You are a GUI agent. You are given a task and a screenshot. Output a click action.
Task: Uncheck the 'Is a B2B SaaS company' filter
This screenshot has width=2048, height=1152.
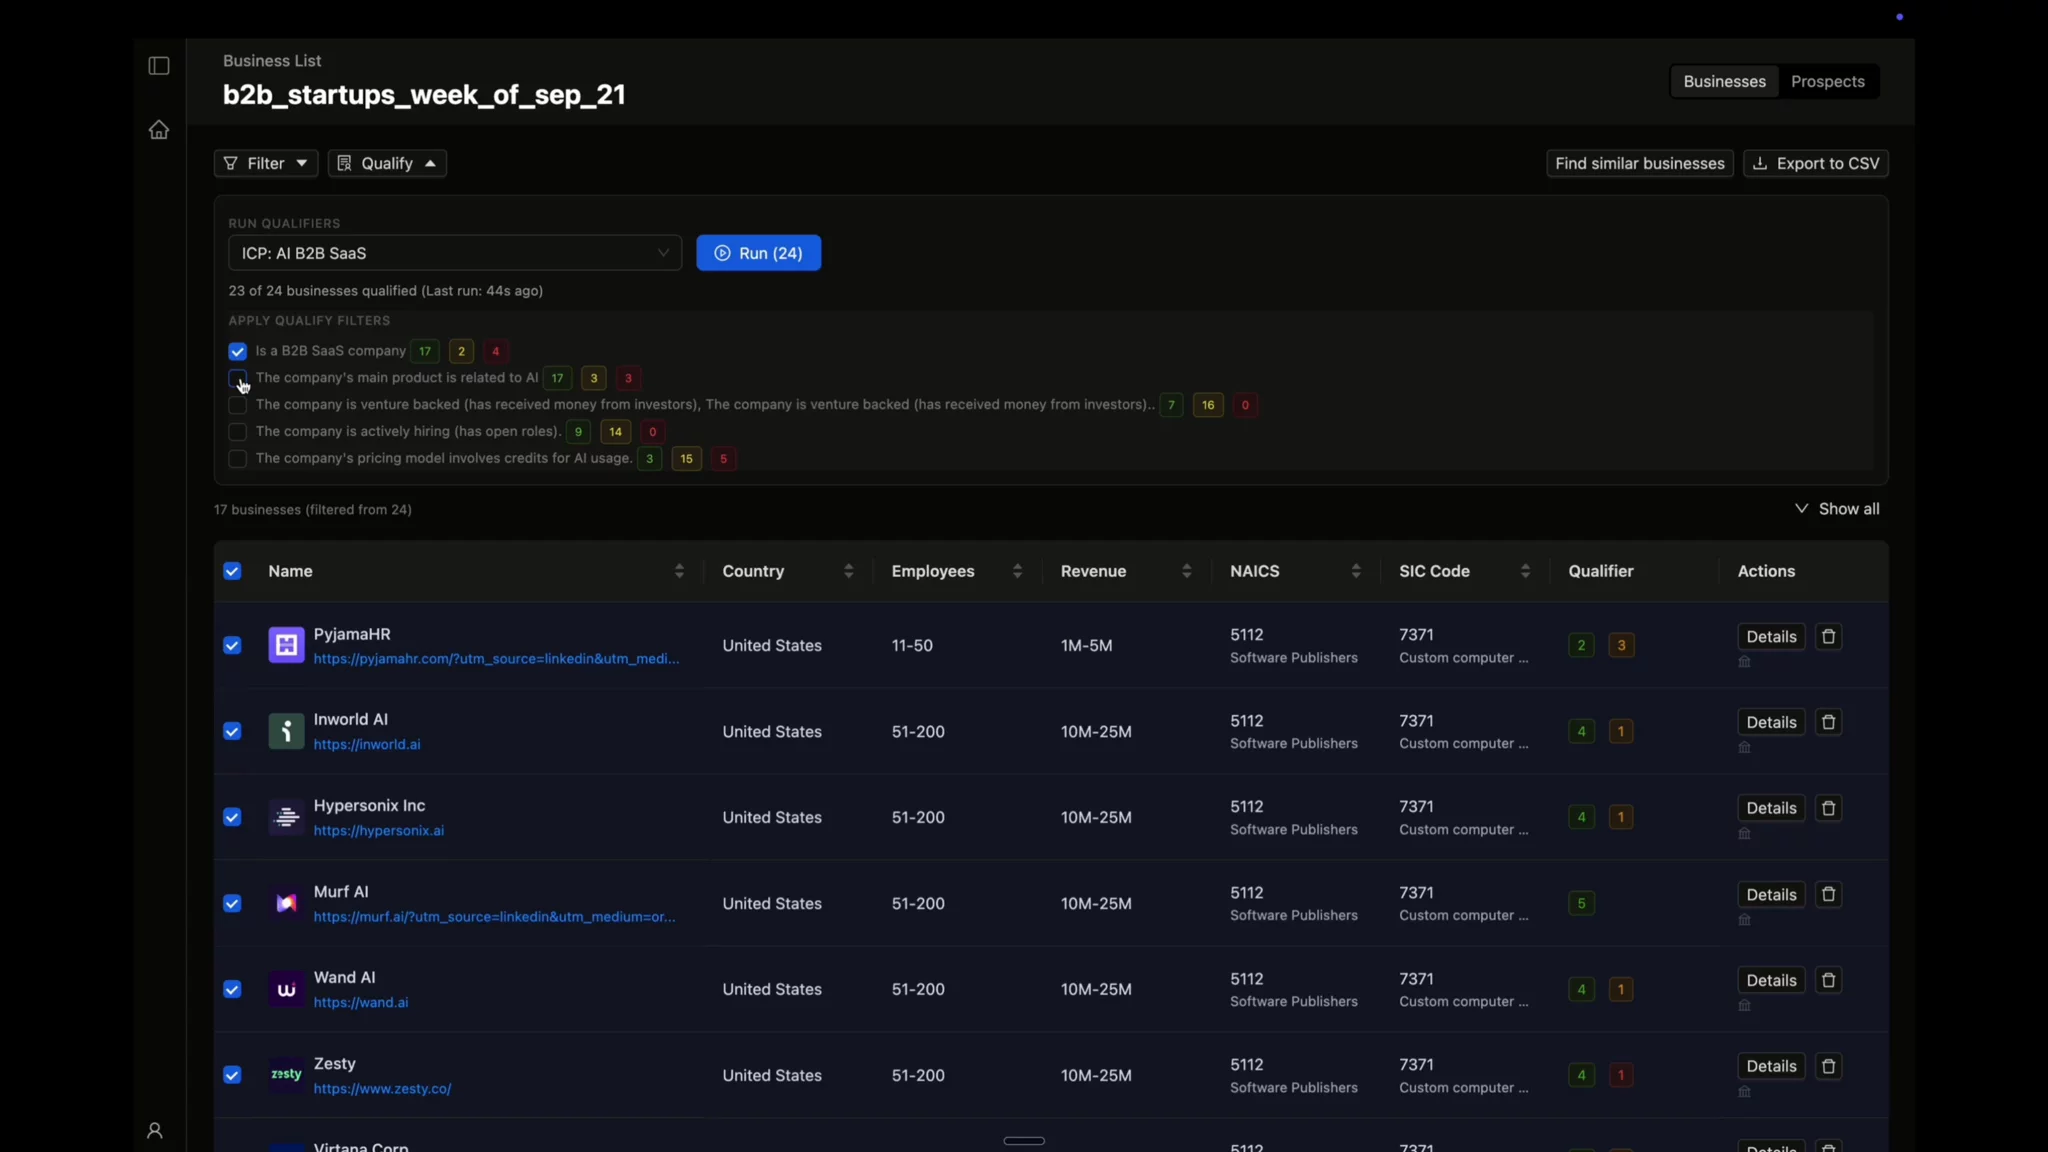tap(237, 351)
